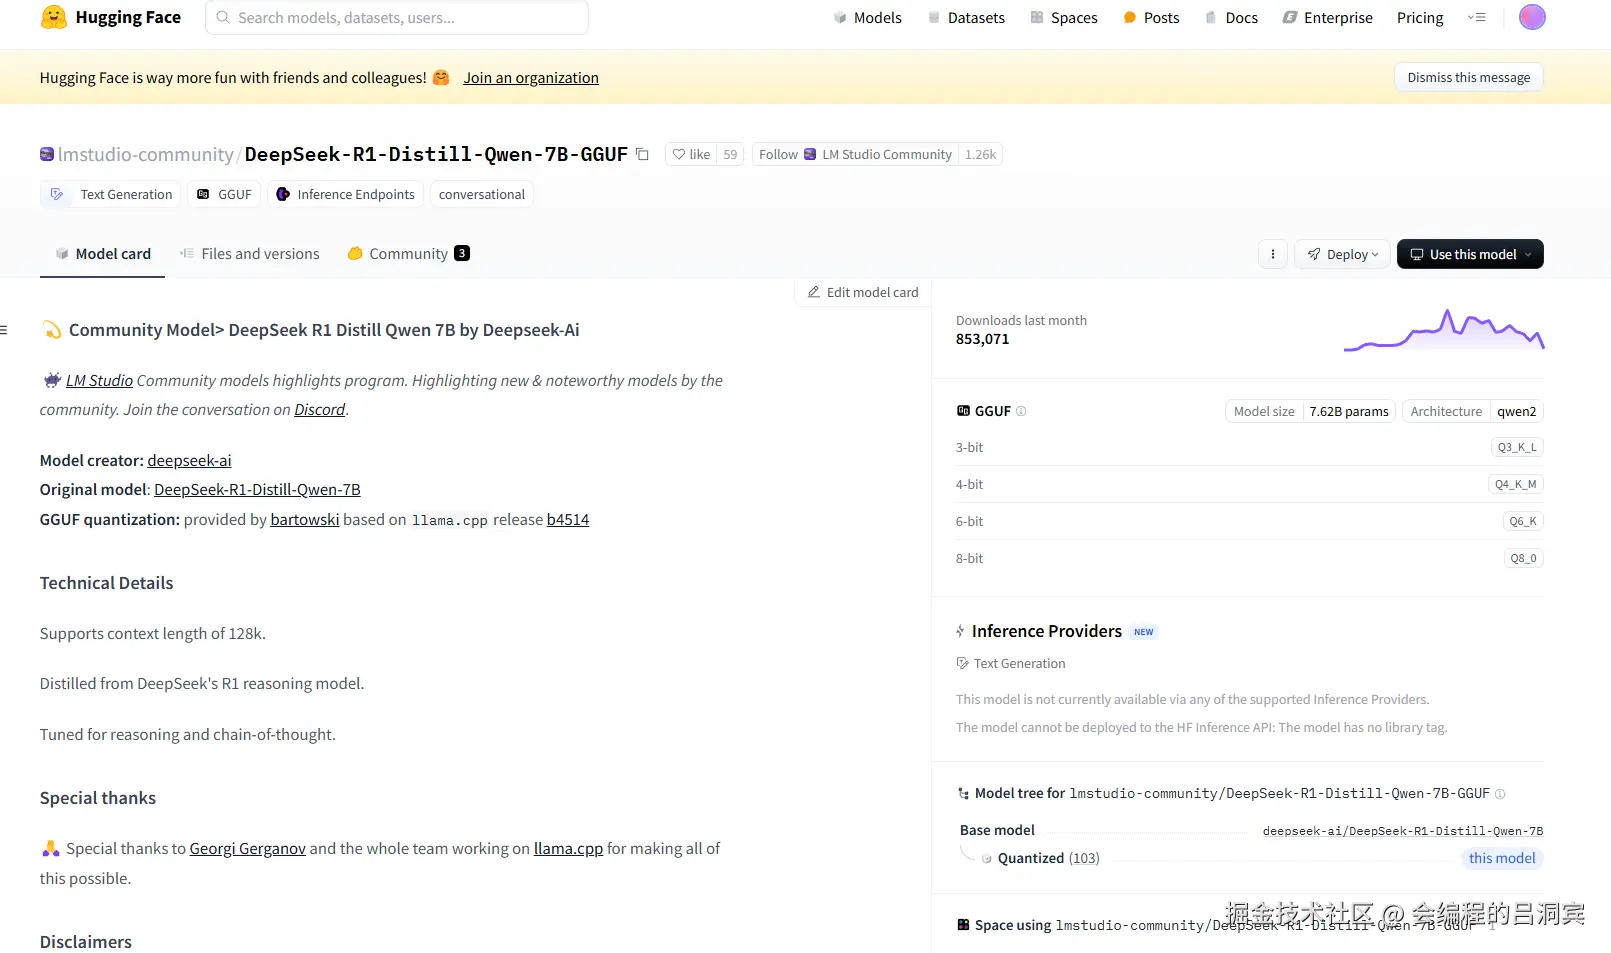The width and height of the screenshot is (1611, 953).
Task: Copy model name with the copy icon
Action: (643, 154)
